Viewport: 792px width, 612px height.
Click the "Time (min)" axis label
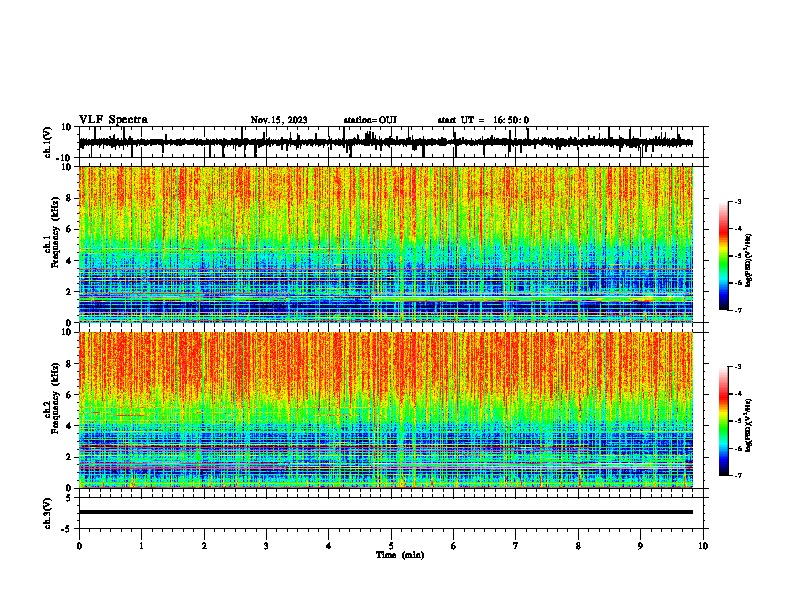click(400, 555)
